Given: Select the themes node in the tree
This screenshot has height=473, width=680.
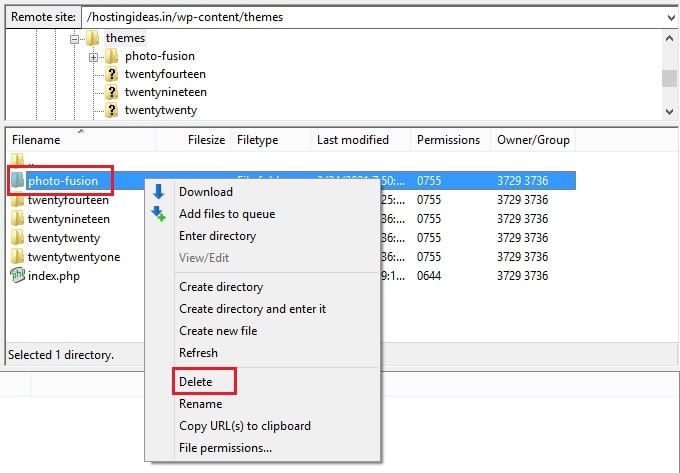Looking at the screenshot, I should coord(125,38).
